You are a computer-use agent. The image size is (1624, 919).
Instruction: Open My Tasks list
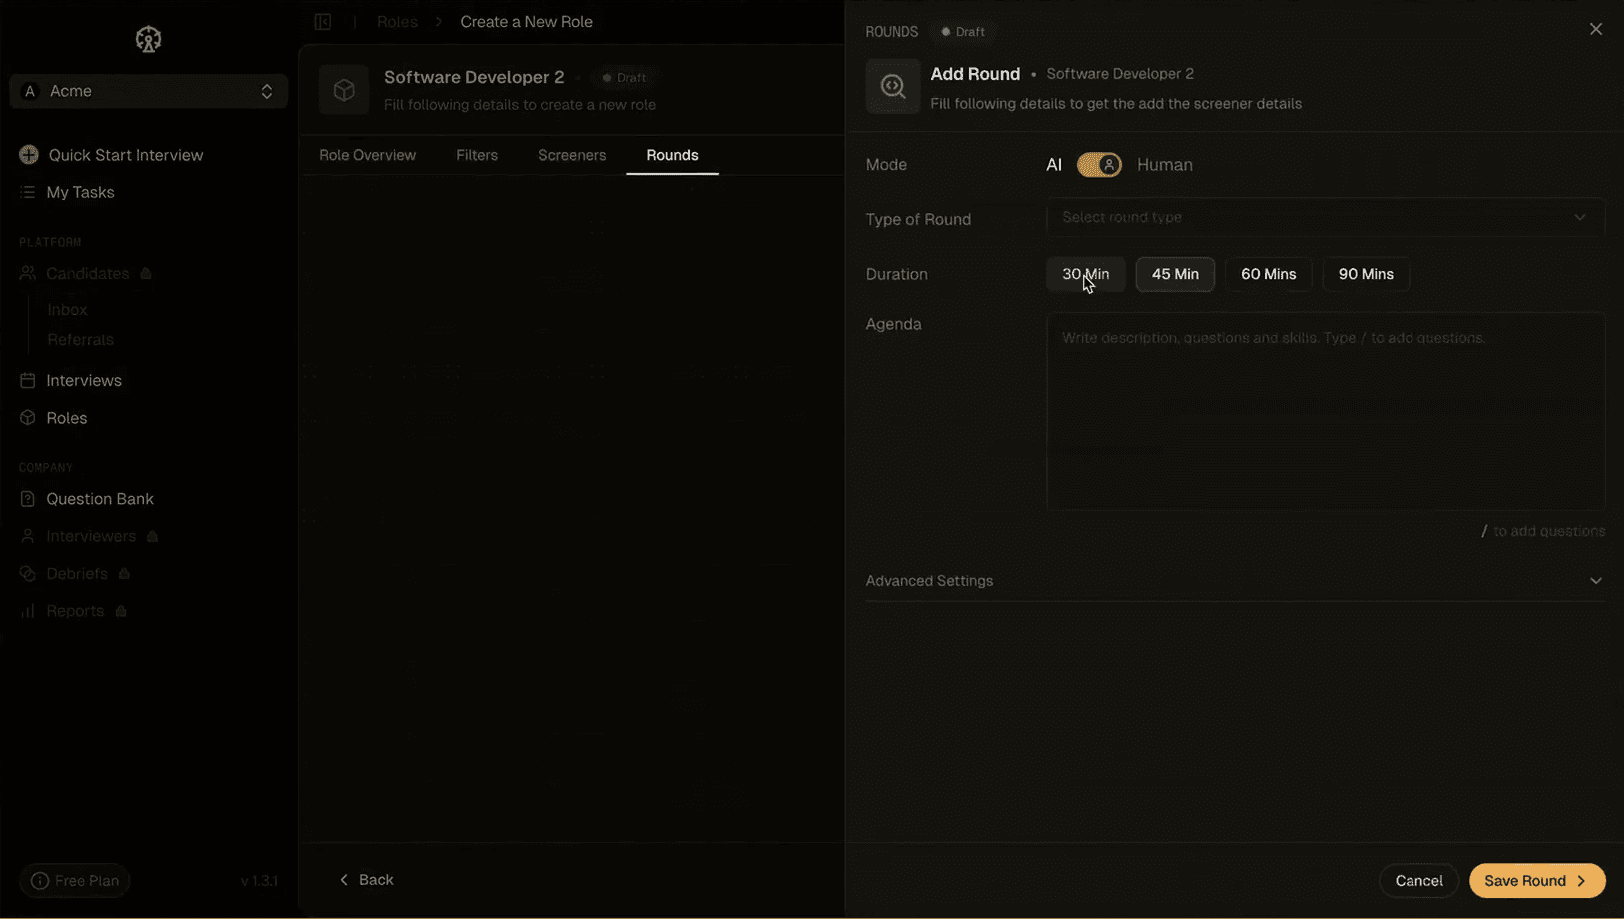pyautogui.click(x=67, y=192)
